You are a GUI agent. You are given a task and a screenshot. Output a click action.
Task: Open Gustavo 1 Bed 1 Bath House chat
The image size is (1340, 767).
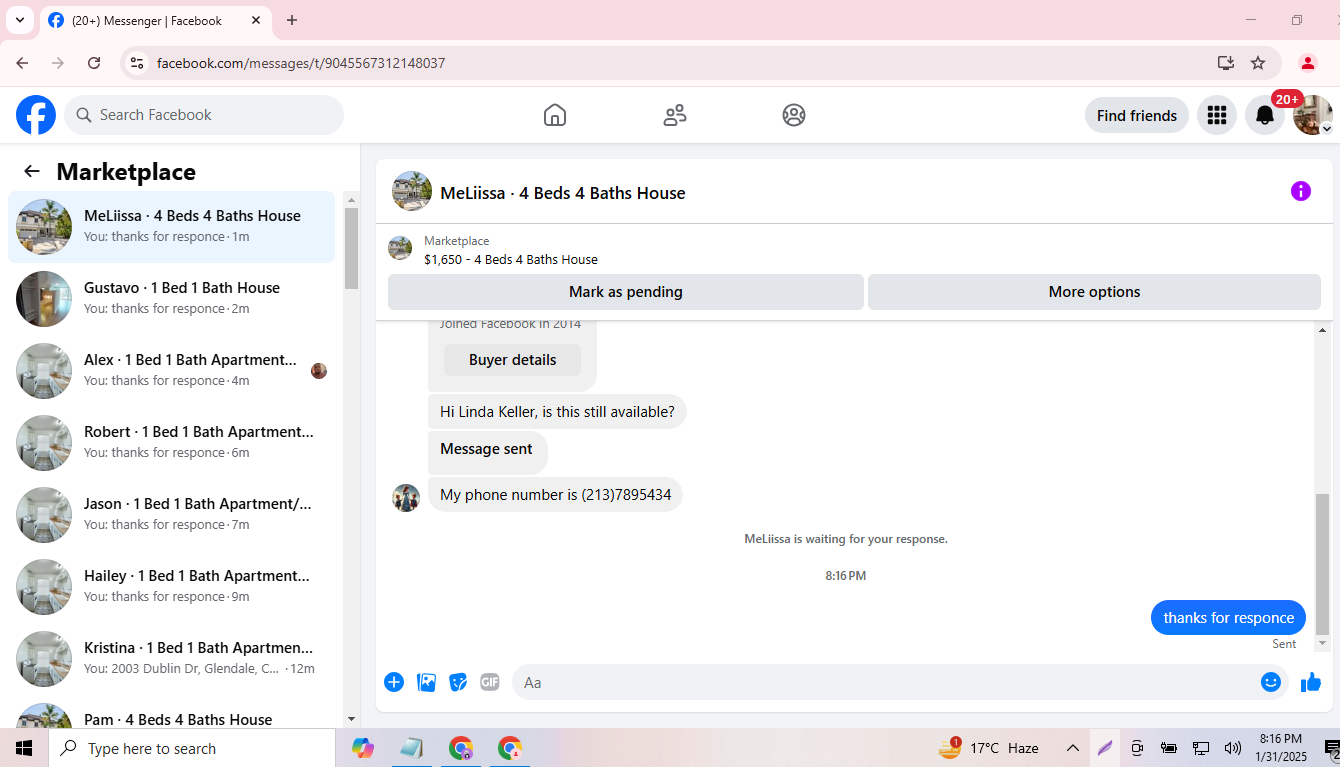171,299
